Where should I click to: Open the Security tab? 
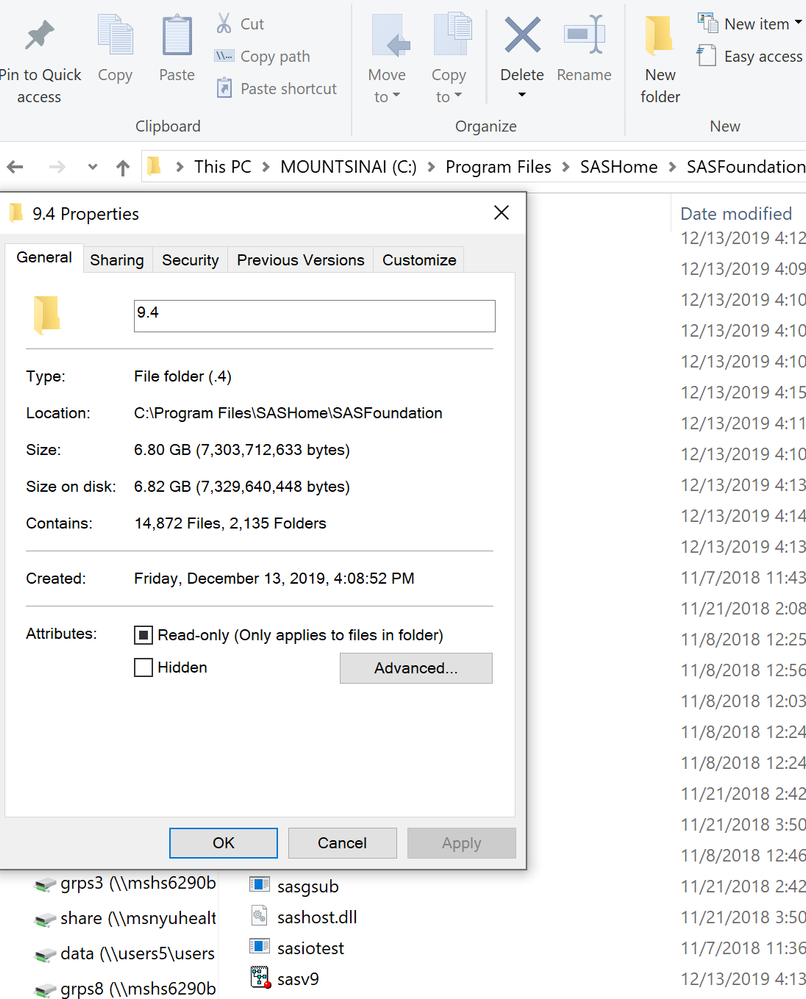point(190,260)
